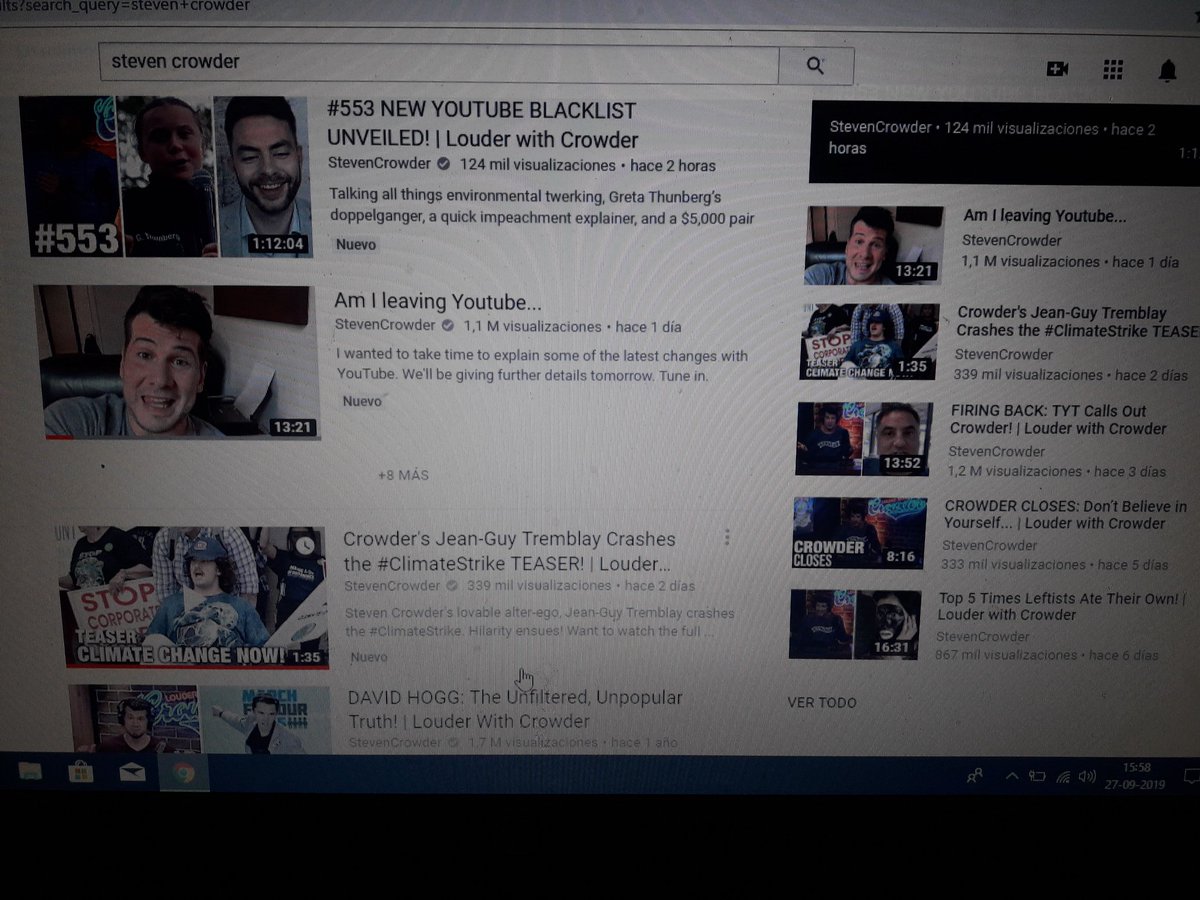Click the steven crowder search field
Screen dimensions: 1200x900
439,63
